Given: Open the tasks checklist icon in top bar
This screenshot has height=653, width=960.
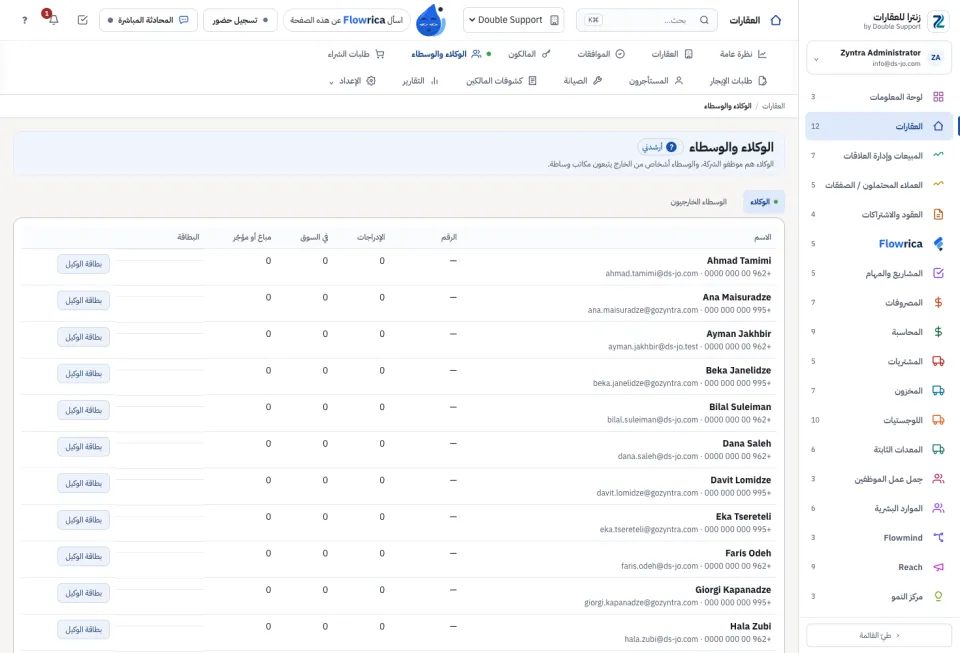Looking at the screenshot, I should tap(83, 20).
